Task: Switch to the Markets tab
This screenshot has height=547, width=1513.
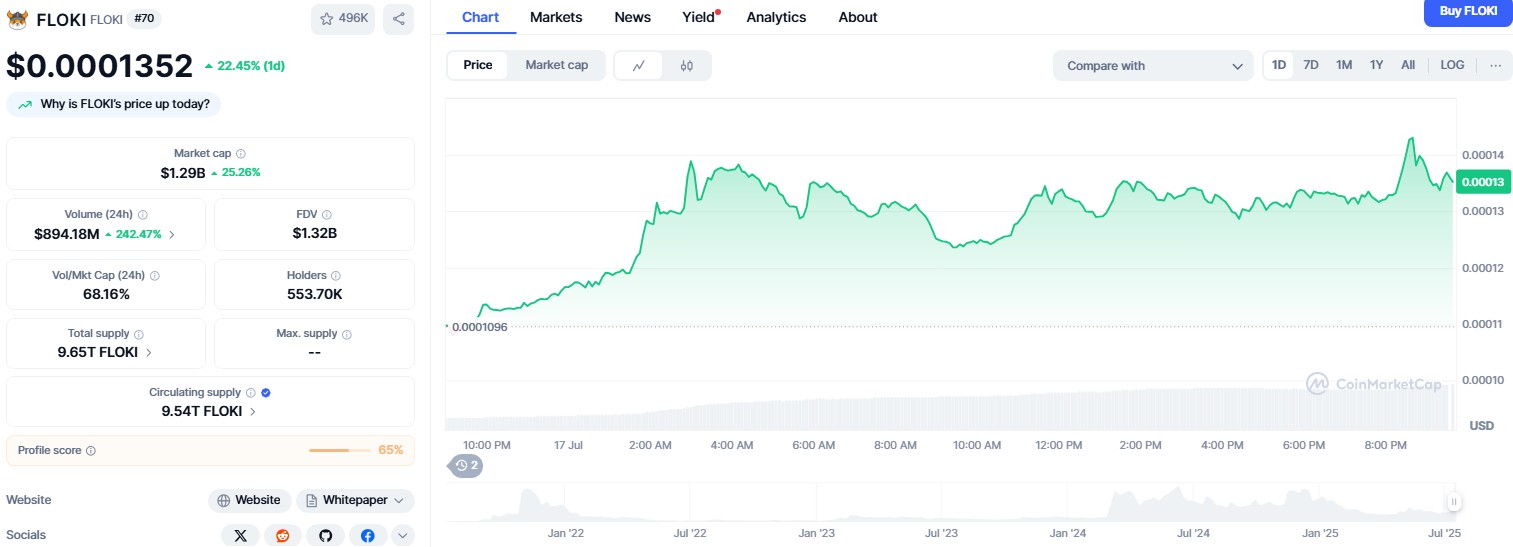Action: 556,17
